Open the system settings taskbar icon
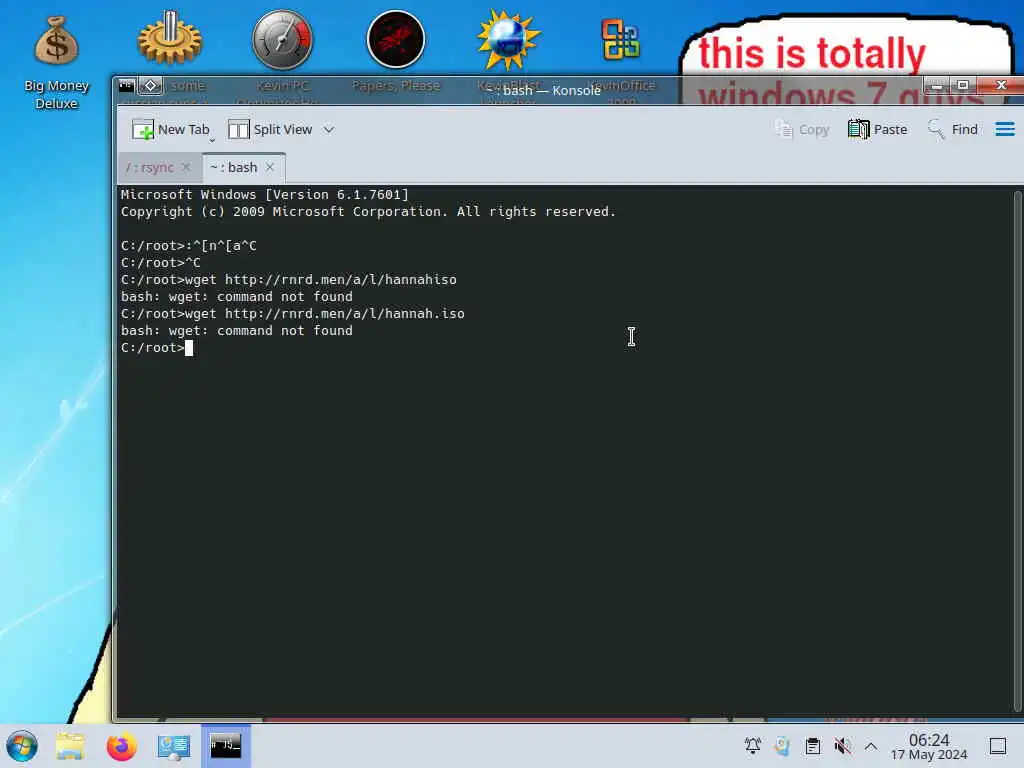The width and height of the screenshot is (1024, 768). (x=174, y=746)
